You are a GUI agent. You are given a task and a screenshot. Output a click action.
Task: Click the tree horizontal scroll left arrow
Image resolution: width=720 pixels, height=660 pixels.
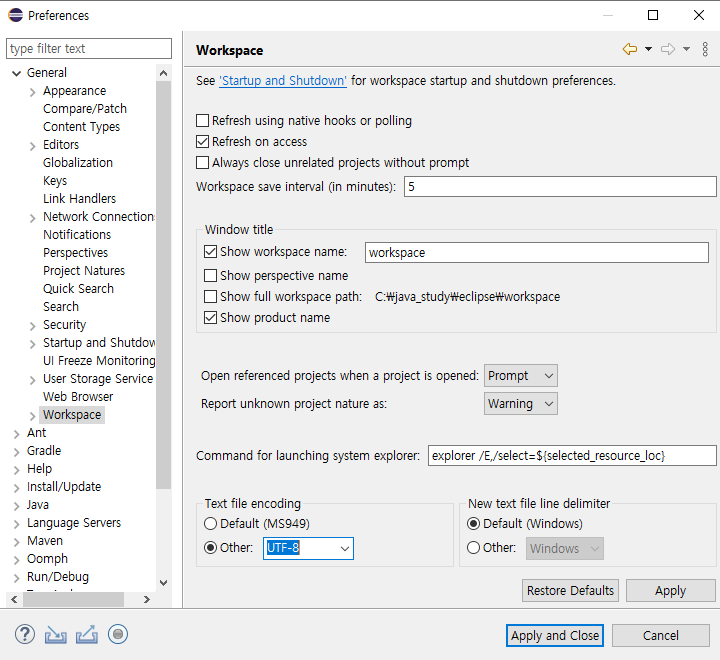[x=14, y=599]
